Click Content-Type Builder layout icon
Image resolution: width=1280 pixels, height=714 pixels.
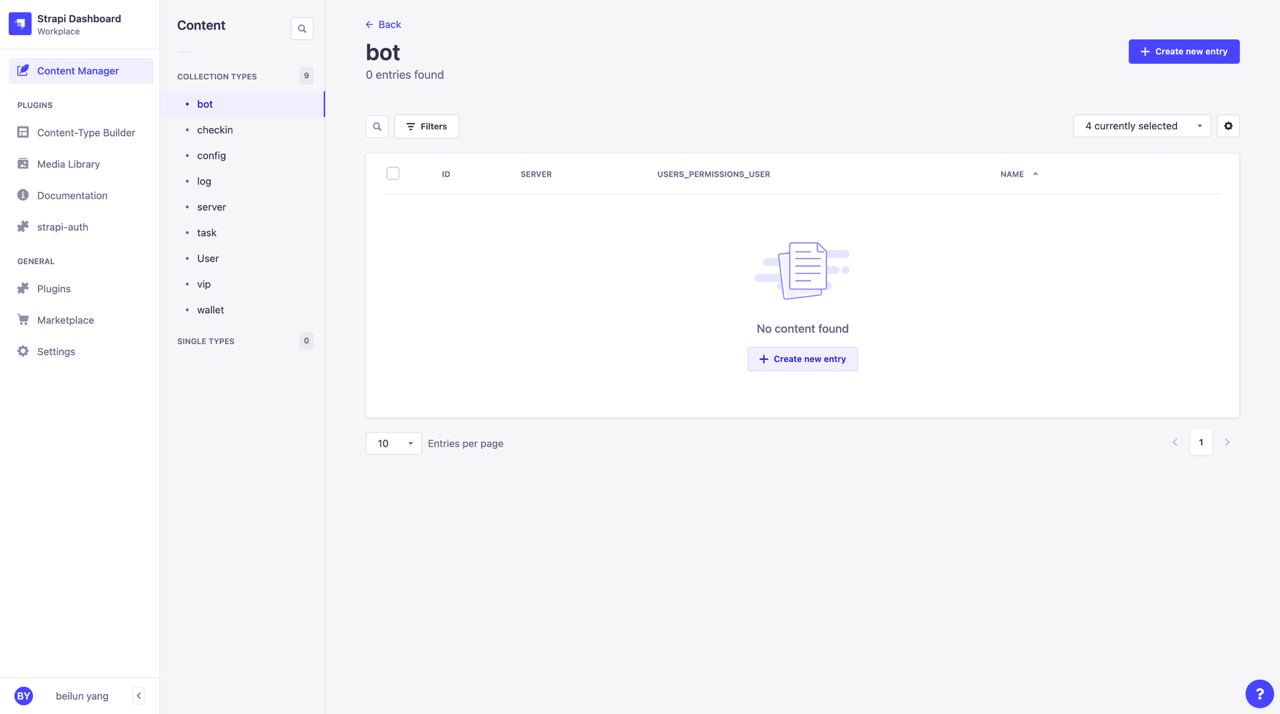(x=23, y=132)
